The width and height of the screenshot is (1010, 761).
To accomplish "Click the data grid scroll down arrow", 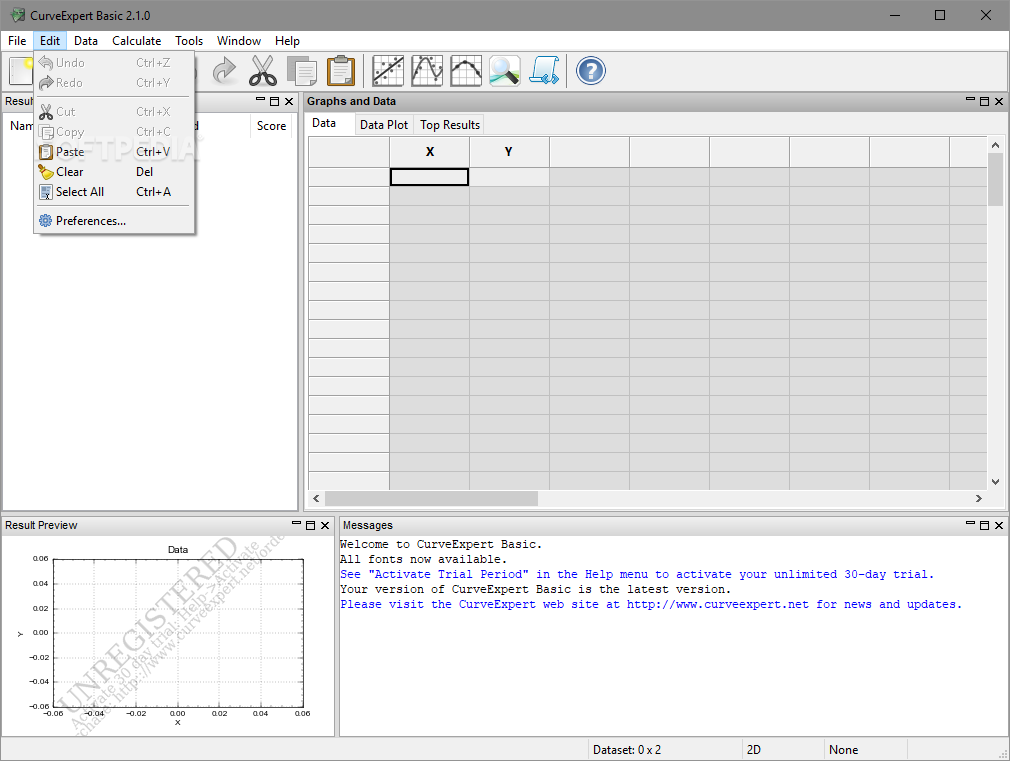I will [995, 481].
